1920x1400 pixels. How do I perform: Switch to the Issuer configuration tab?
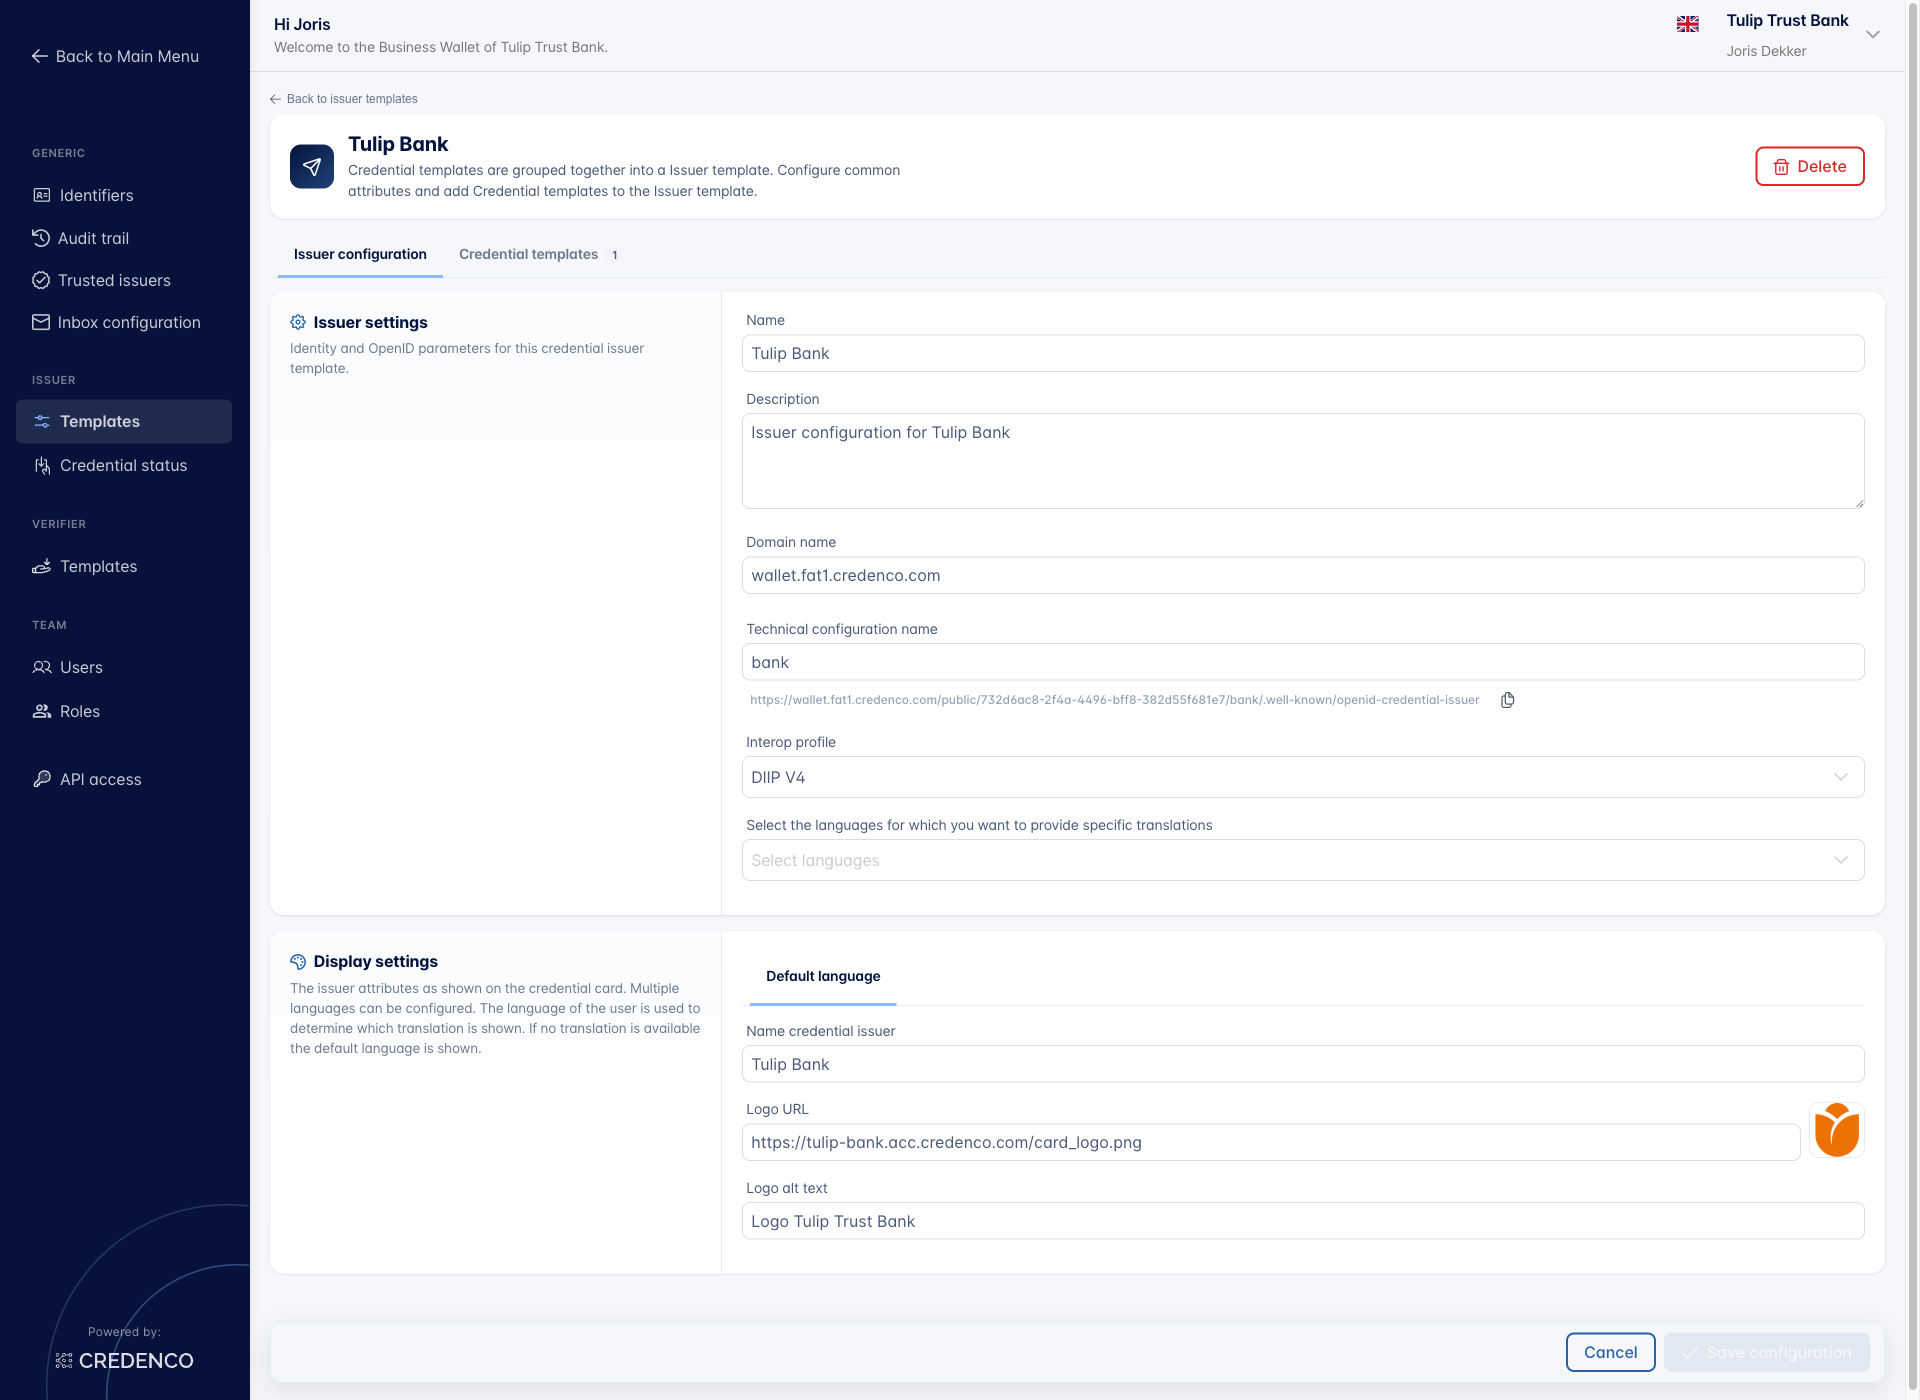pyautogui.click(x=360, y=254)
